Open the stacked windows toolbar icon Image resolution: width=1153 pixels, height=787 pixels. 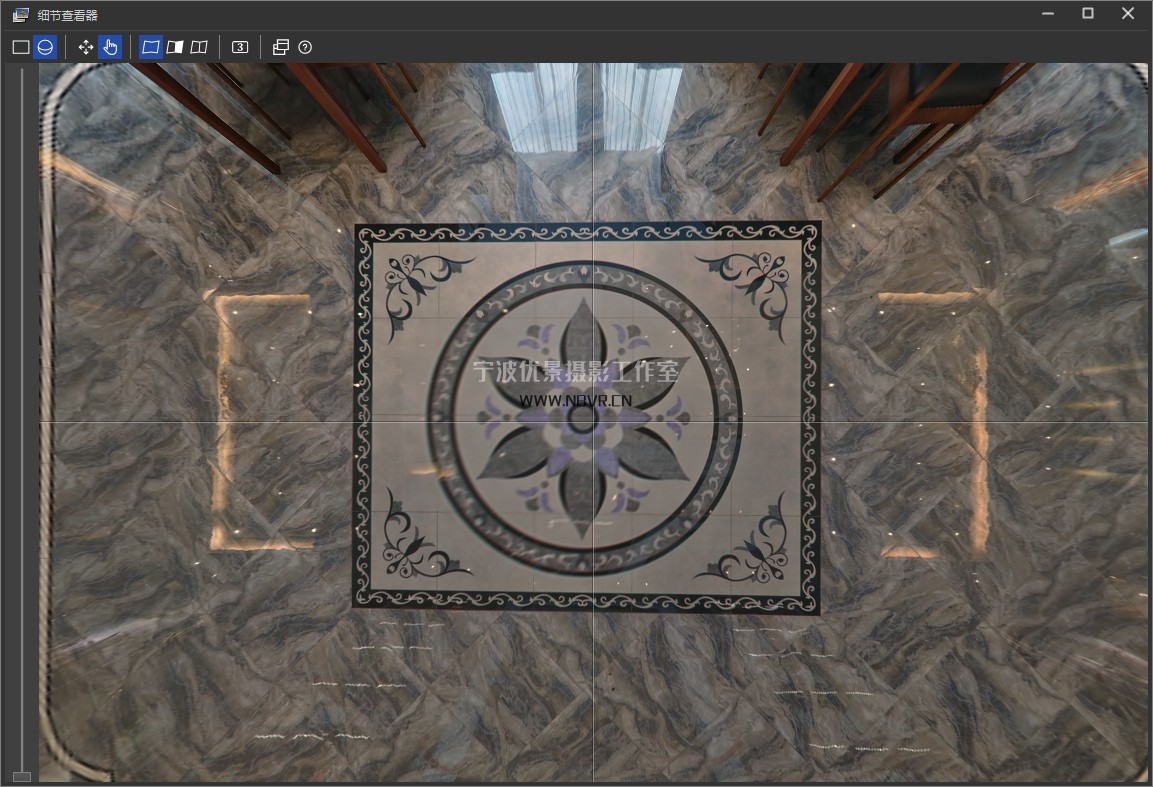click(281, 47)
